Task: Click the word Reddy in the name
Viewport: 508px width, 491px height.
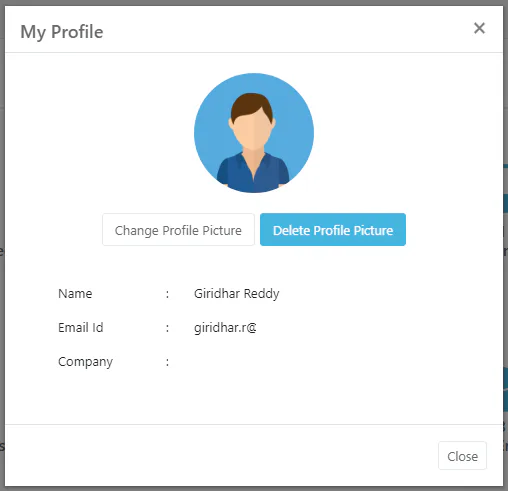Action: pos(262,294)
